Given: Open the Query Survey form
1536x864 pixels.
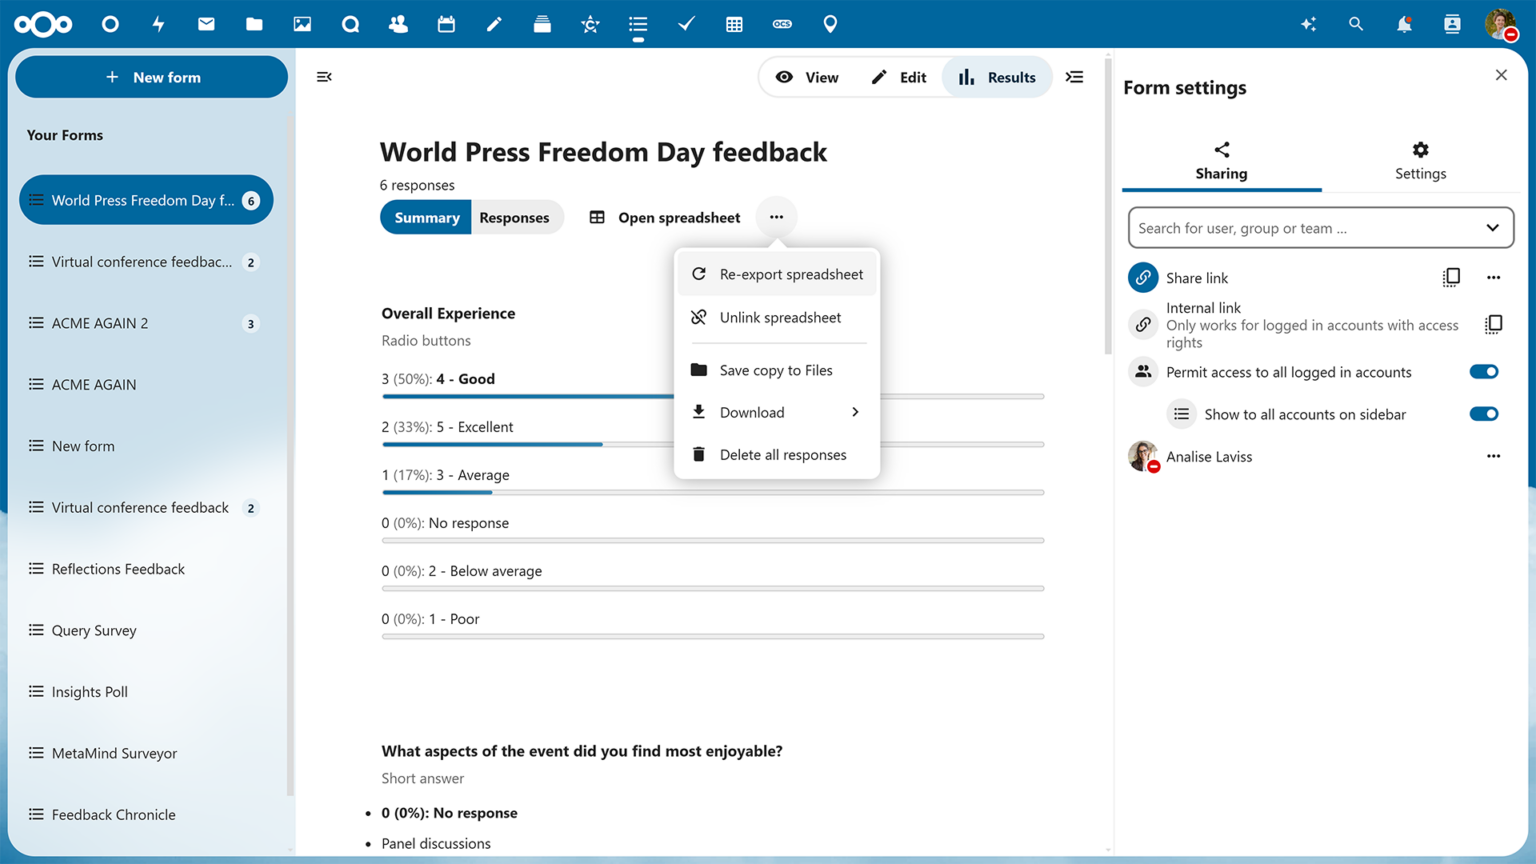Looking at the screenshot, I should click(94, 630).
